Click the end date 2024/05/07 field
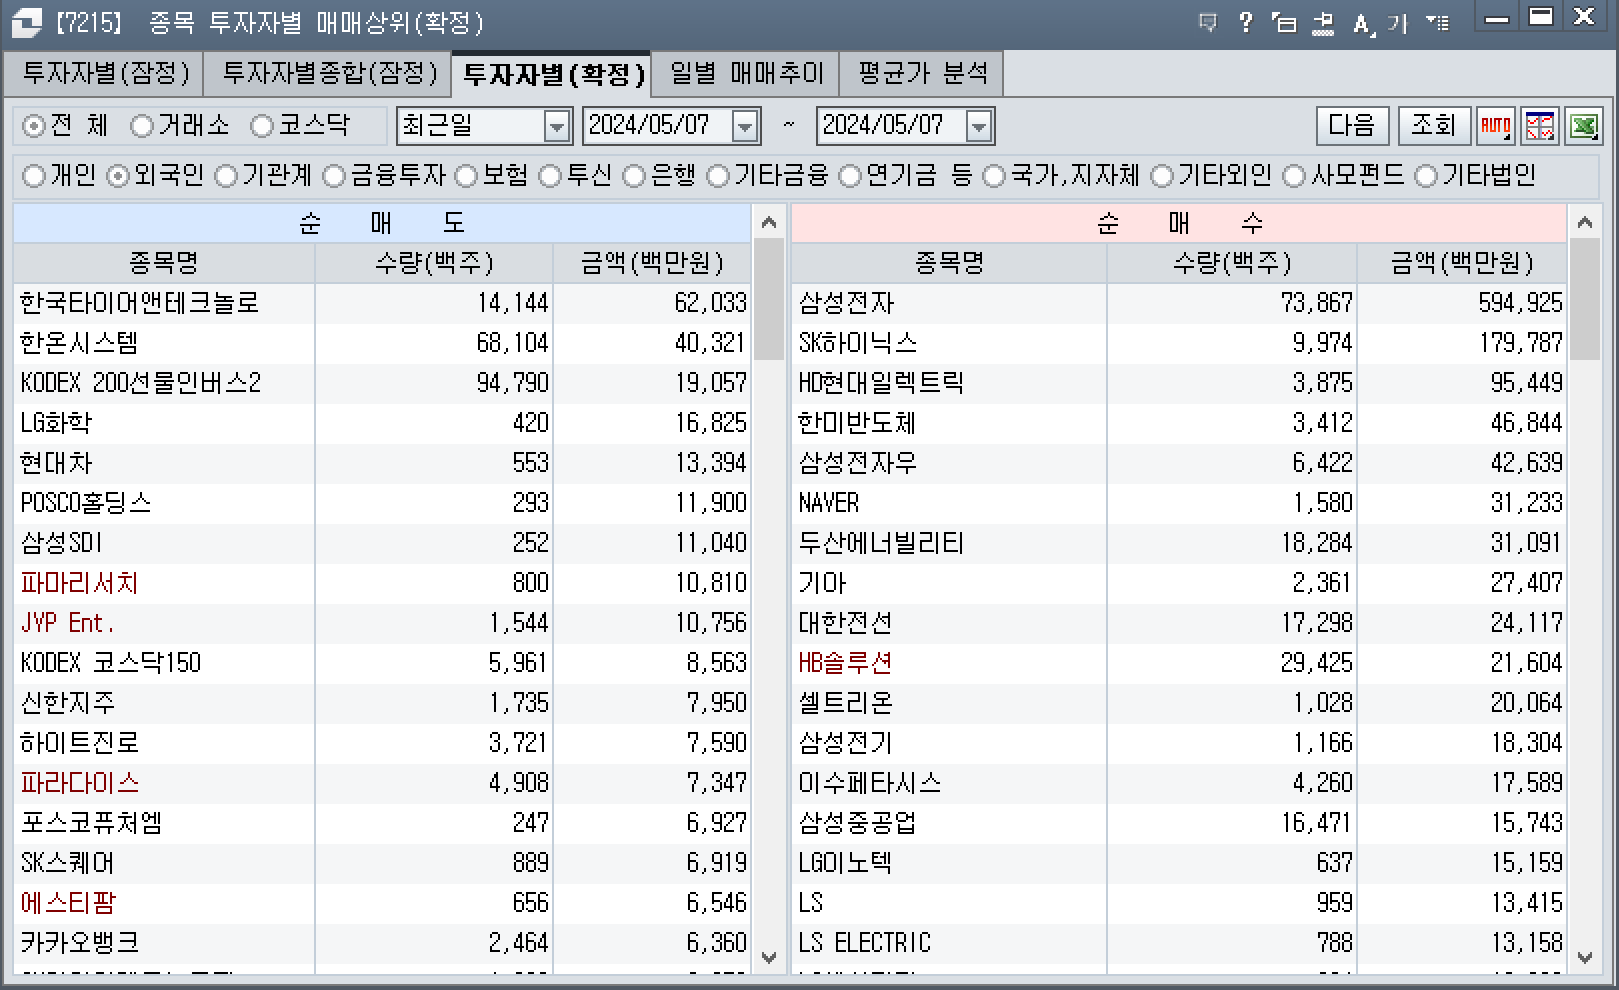The image size is (1619, 990). (892, 127)
